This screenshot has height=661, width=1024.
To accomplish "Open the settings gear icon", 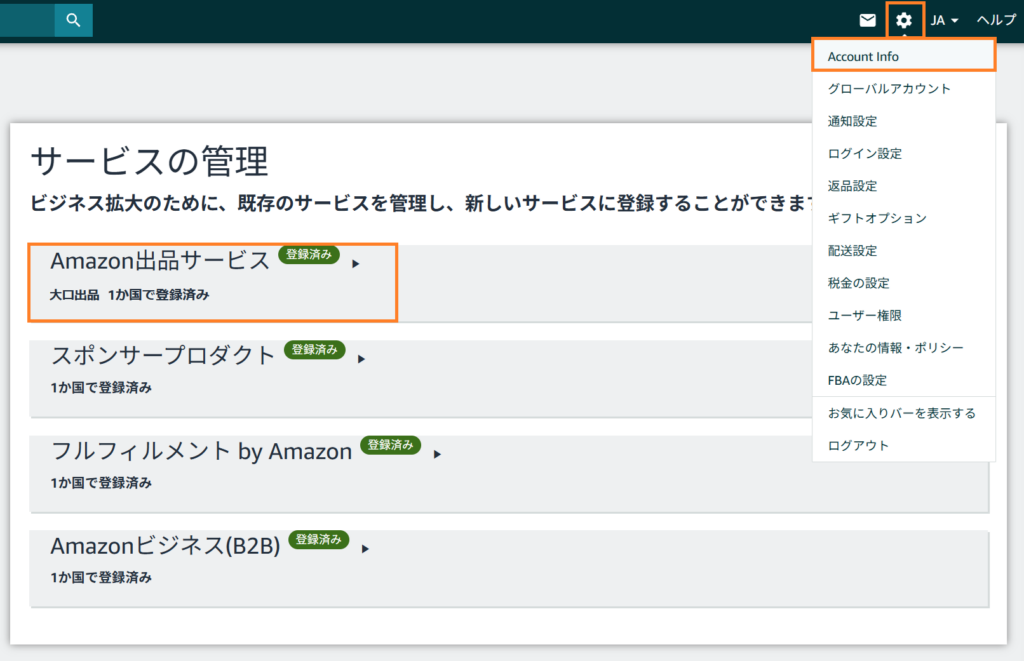I will point(904,20).
